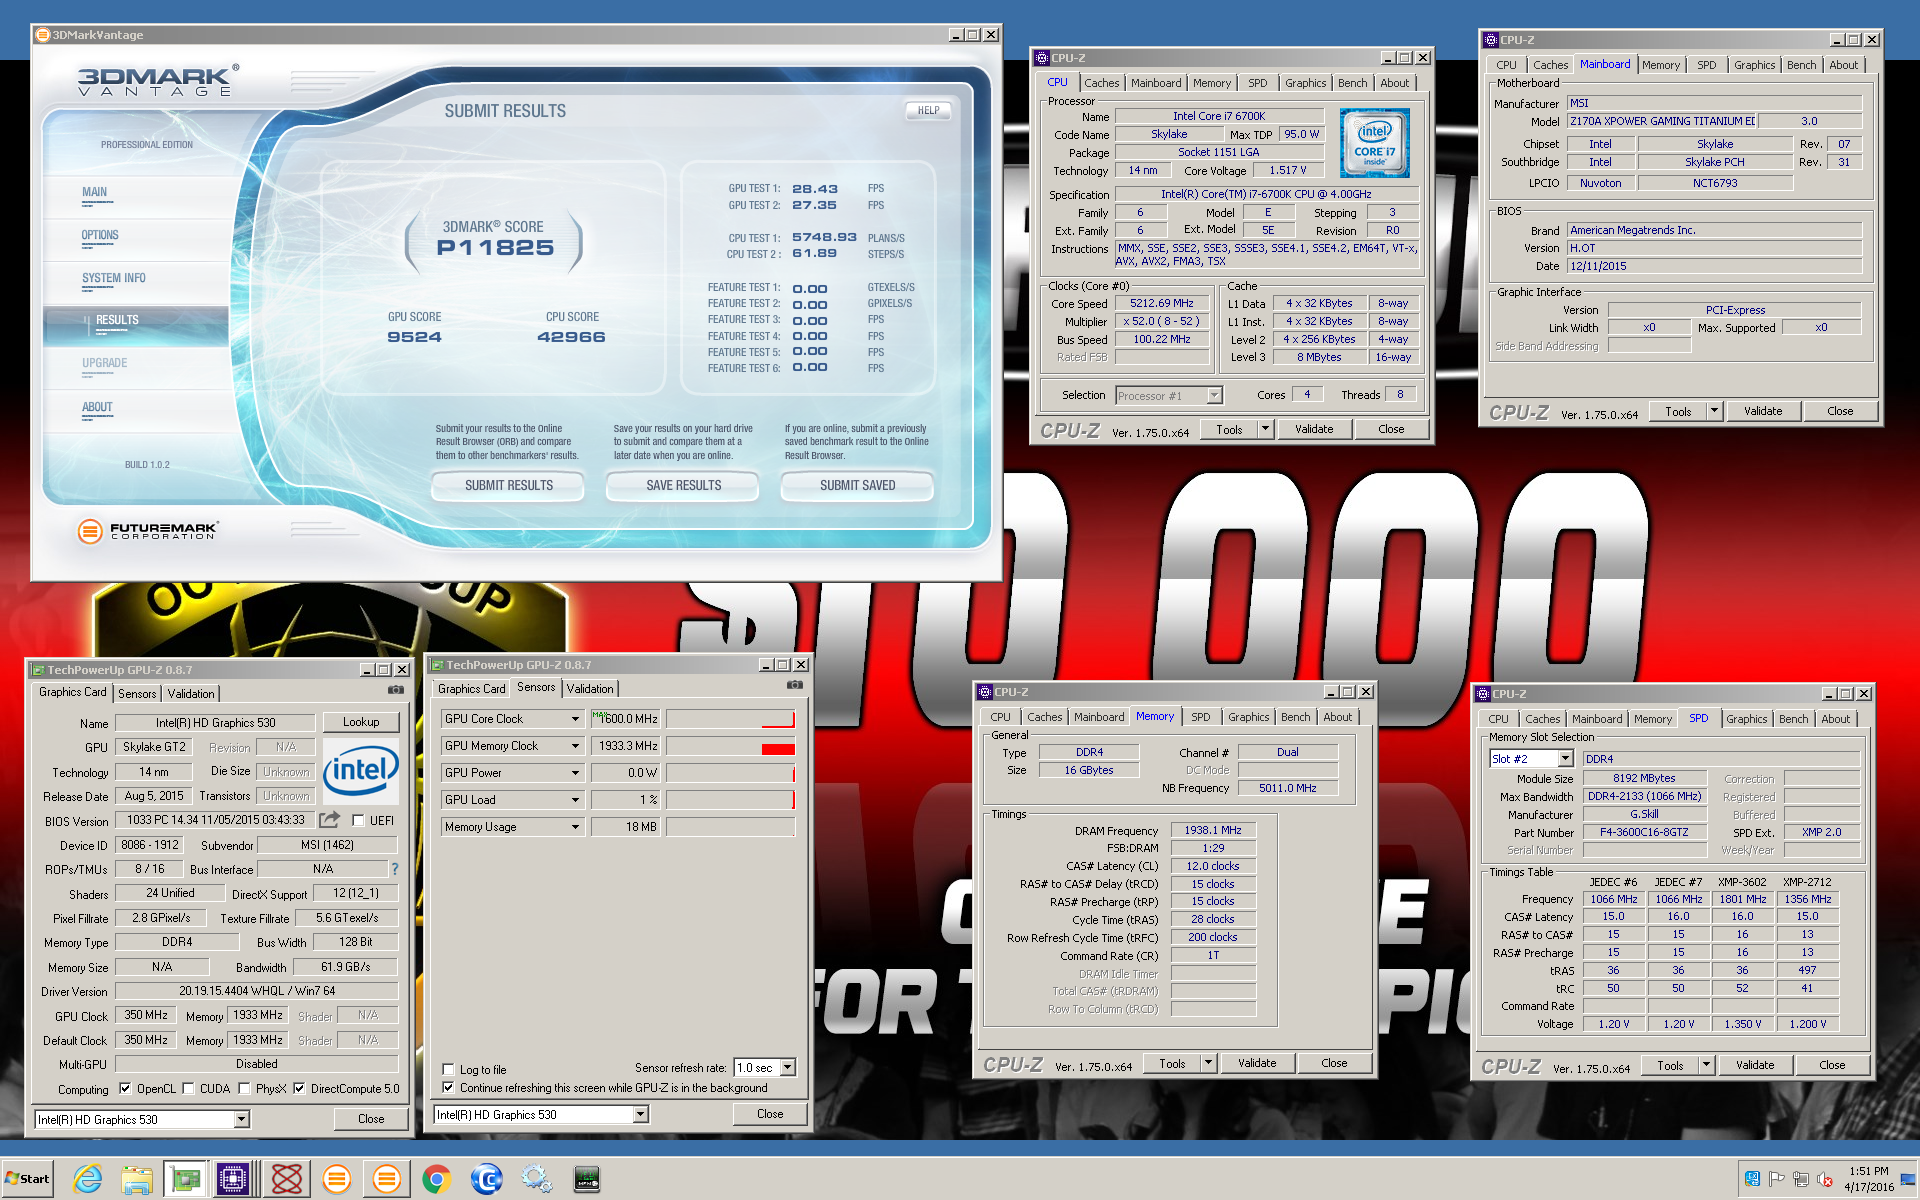Screen dimensions: 1920x1200
Task: Open Bench tab in CPU-Z Memory window
Action: click(x=1295, y=717)
